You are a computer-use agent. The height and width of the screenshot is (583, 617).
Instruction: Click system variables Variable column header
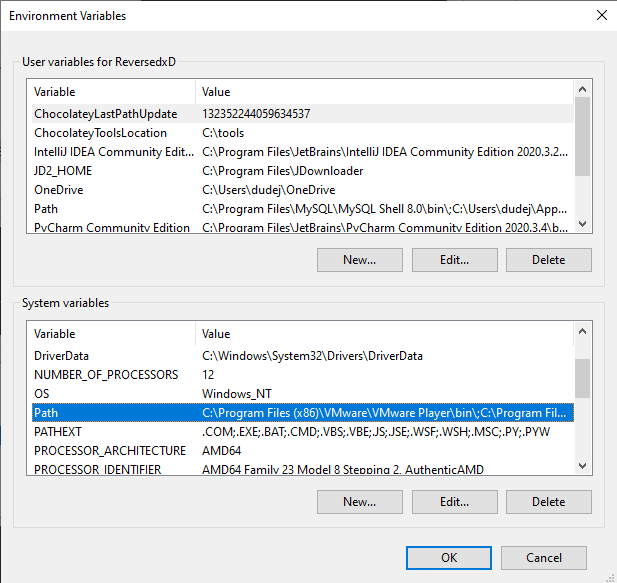tap(113, 334)
